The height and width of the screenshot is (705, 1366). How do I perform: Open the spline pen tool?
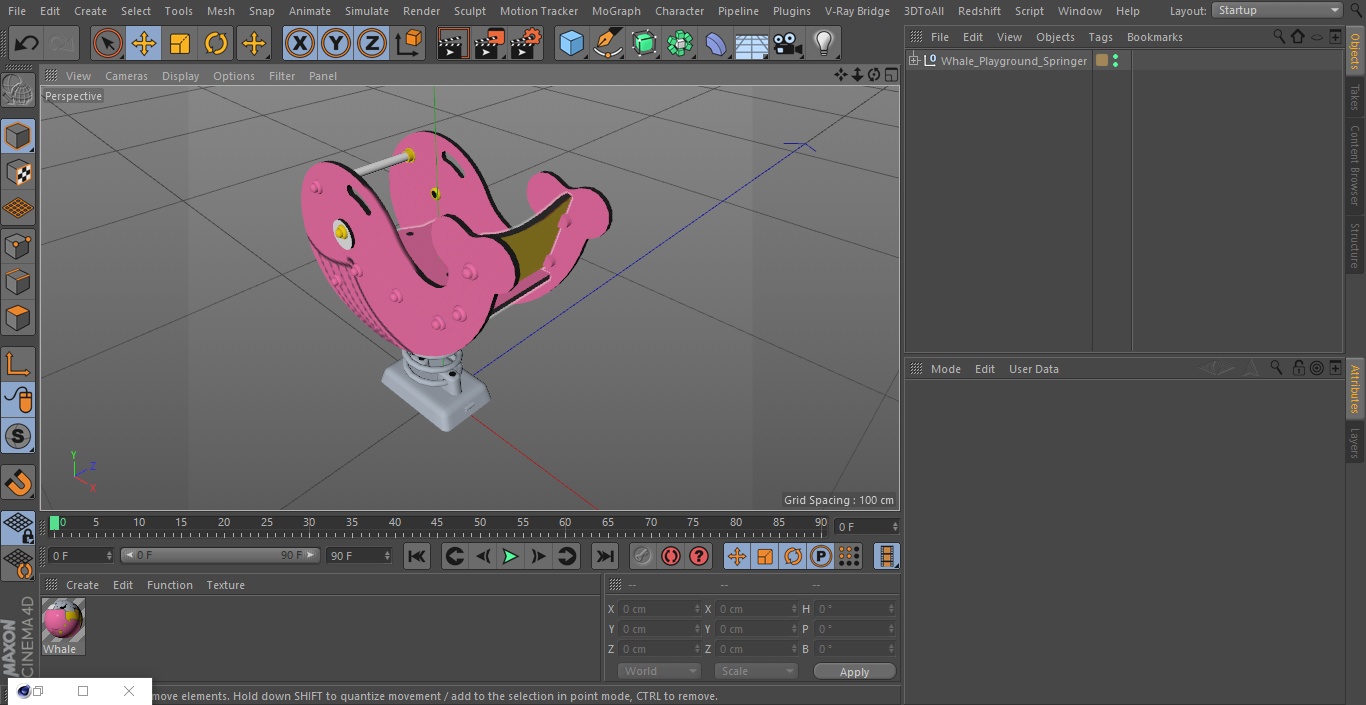[x=607, y=44]
